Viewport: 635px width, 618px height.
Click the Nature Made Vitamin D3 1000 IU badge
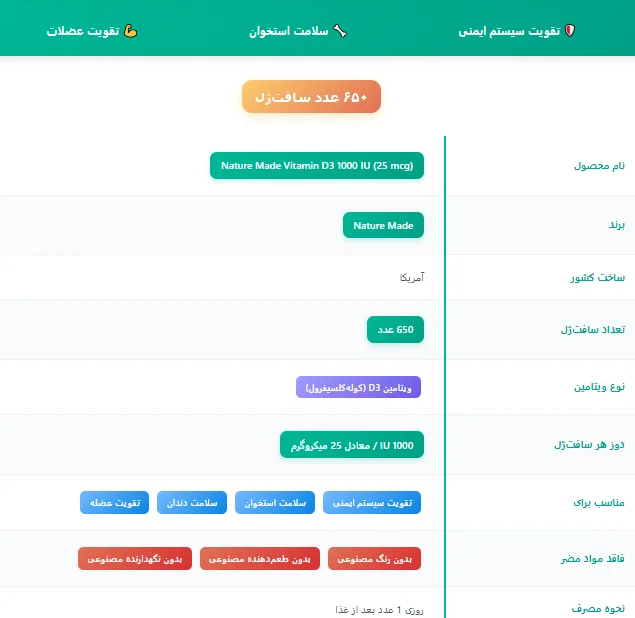tap(317, 166)
